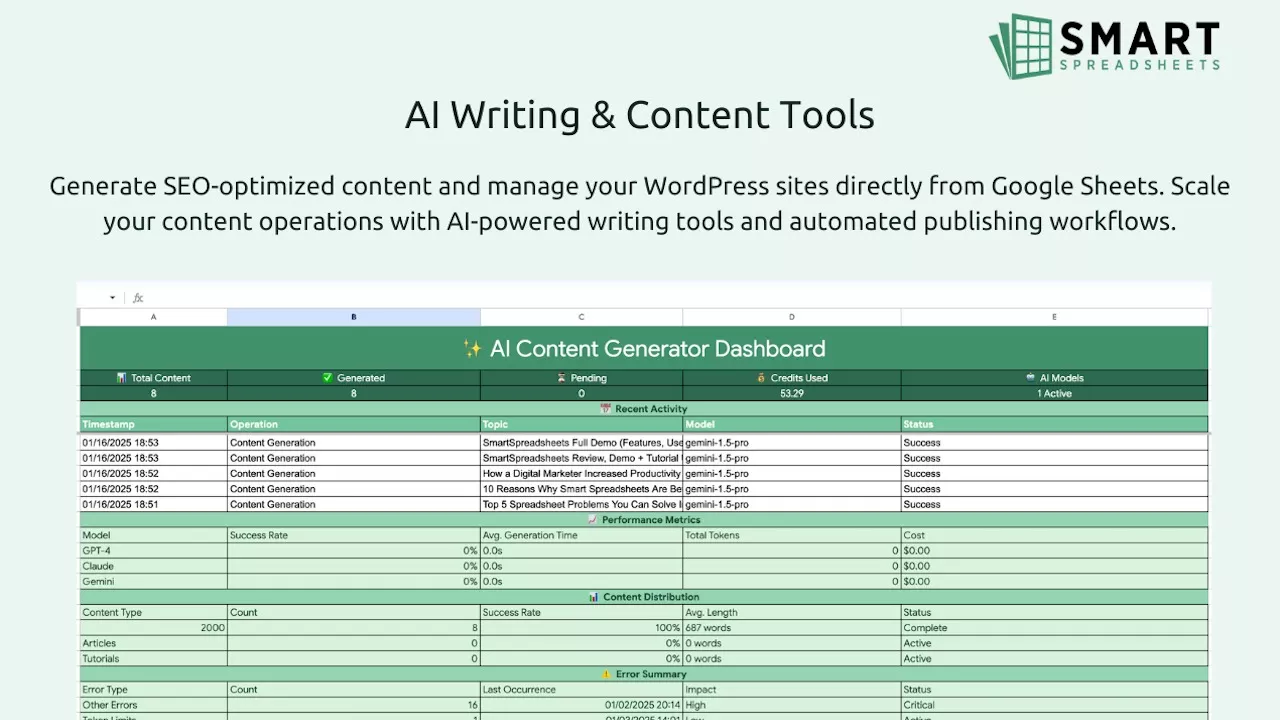The width and height of the screenshot is (1280, 720).
Task: Click the money bag icon beside Credits Used
Action: click(761, 378)
